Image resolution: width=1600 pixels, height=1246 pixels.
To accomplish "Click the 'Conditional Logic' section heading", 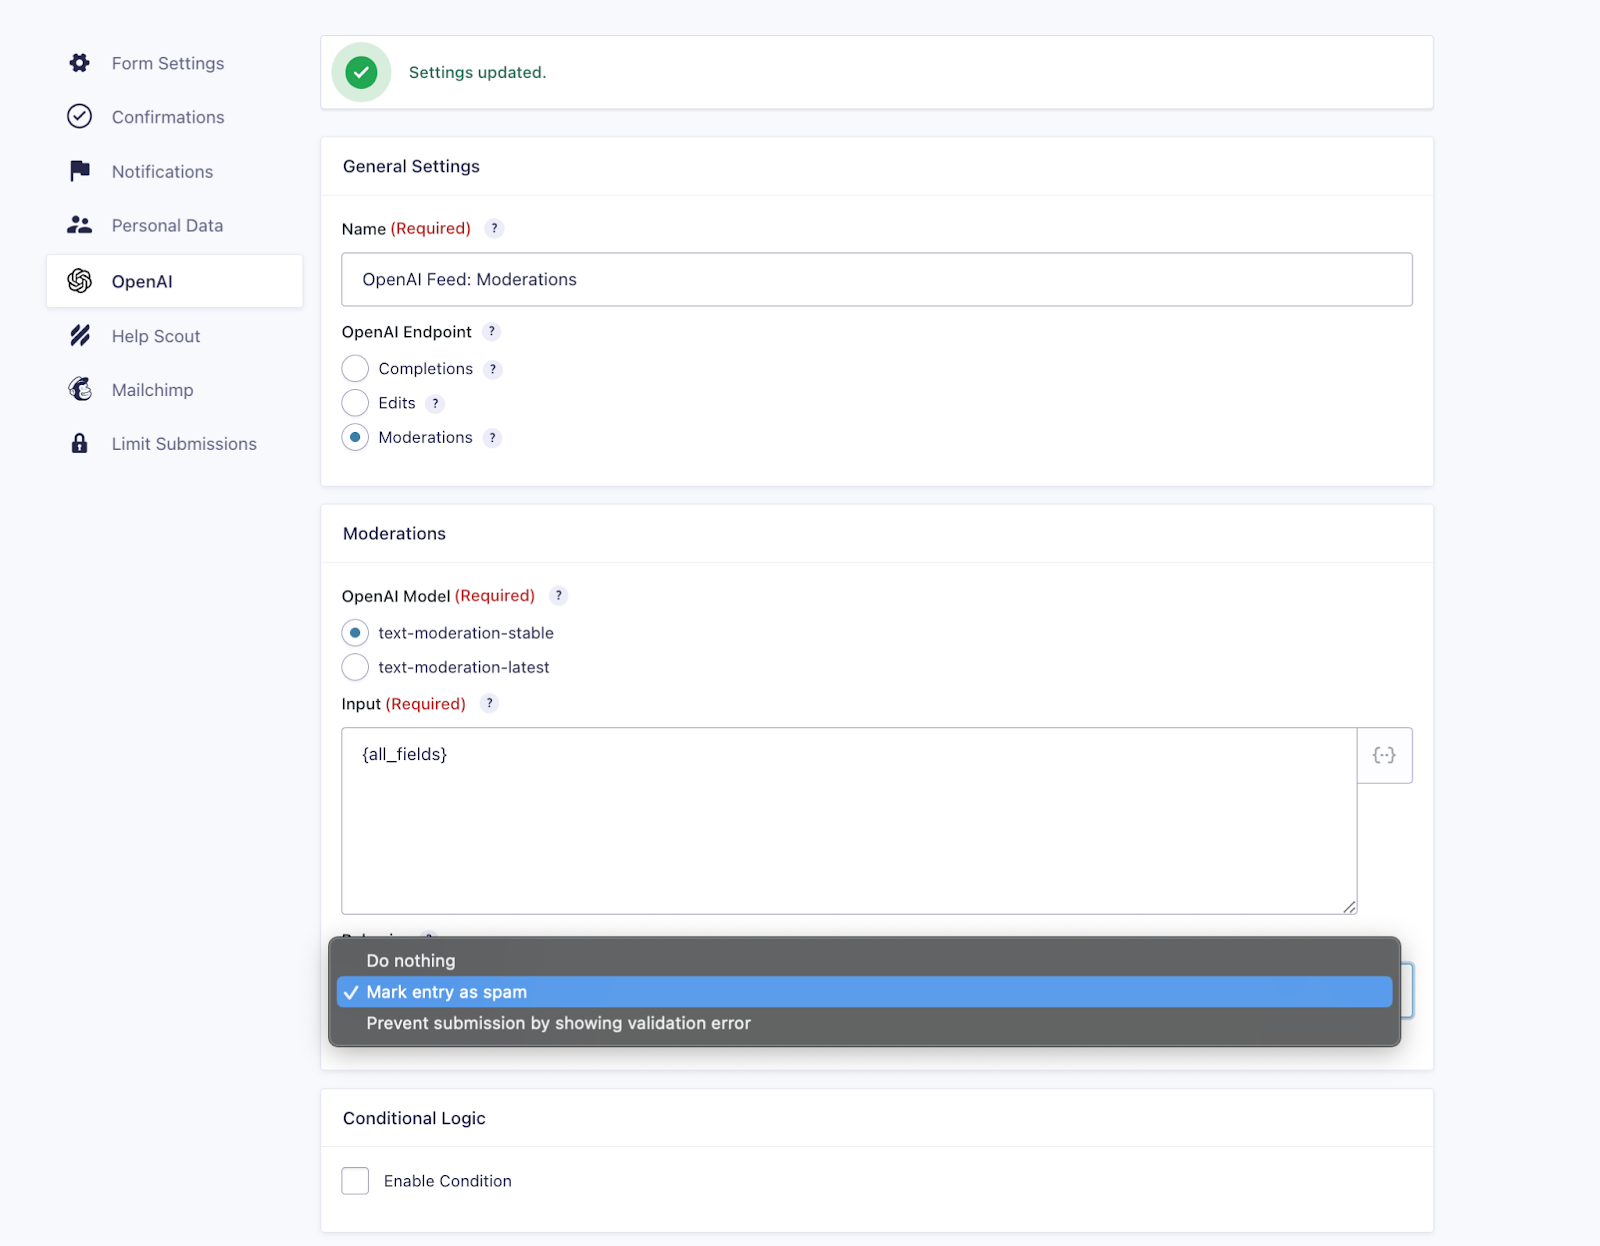I will pos(414,1118).
